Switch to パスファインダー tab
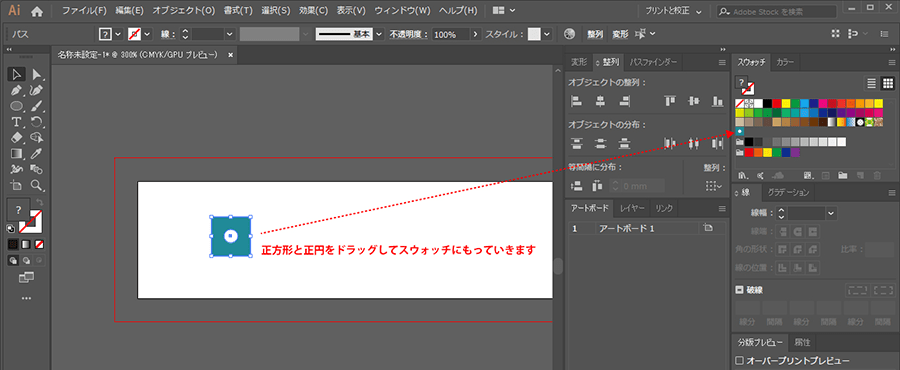Image resolution: width=900 pixels, height=370 pixels. point(653,62)
